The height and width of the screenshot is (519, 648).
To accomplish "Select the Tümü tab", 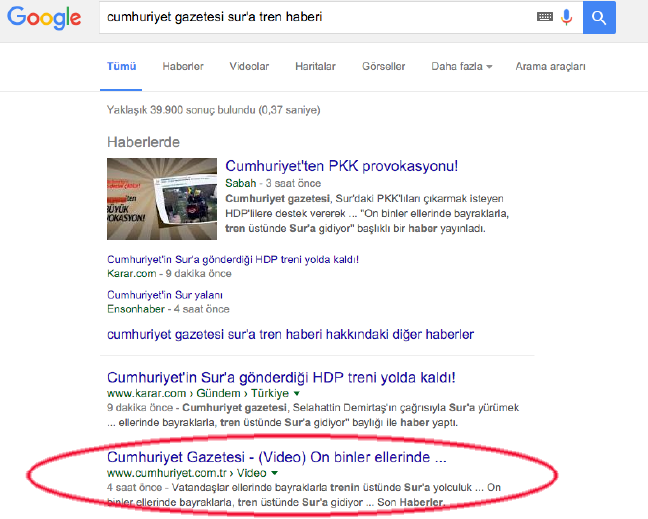I will coord(121,66).
